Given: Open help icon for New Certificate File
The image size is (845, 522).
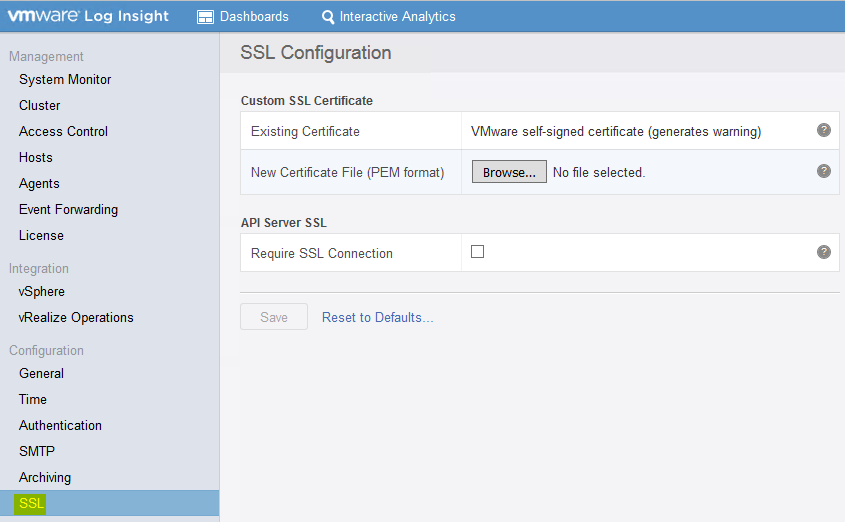Looking at the screenshot, I should point(823,171).
